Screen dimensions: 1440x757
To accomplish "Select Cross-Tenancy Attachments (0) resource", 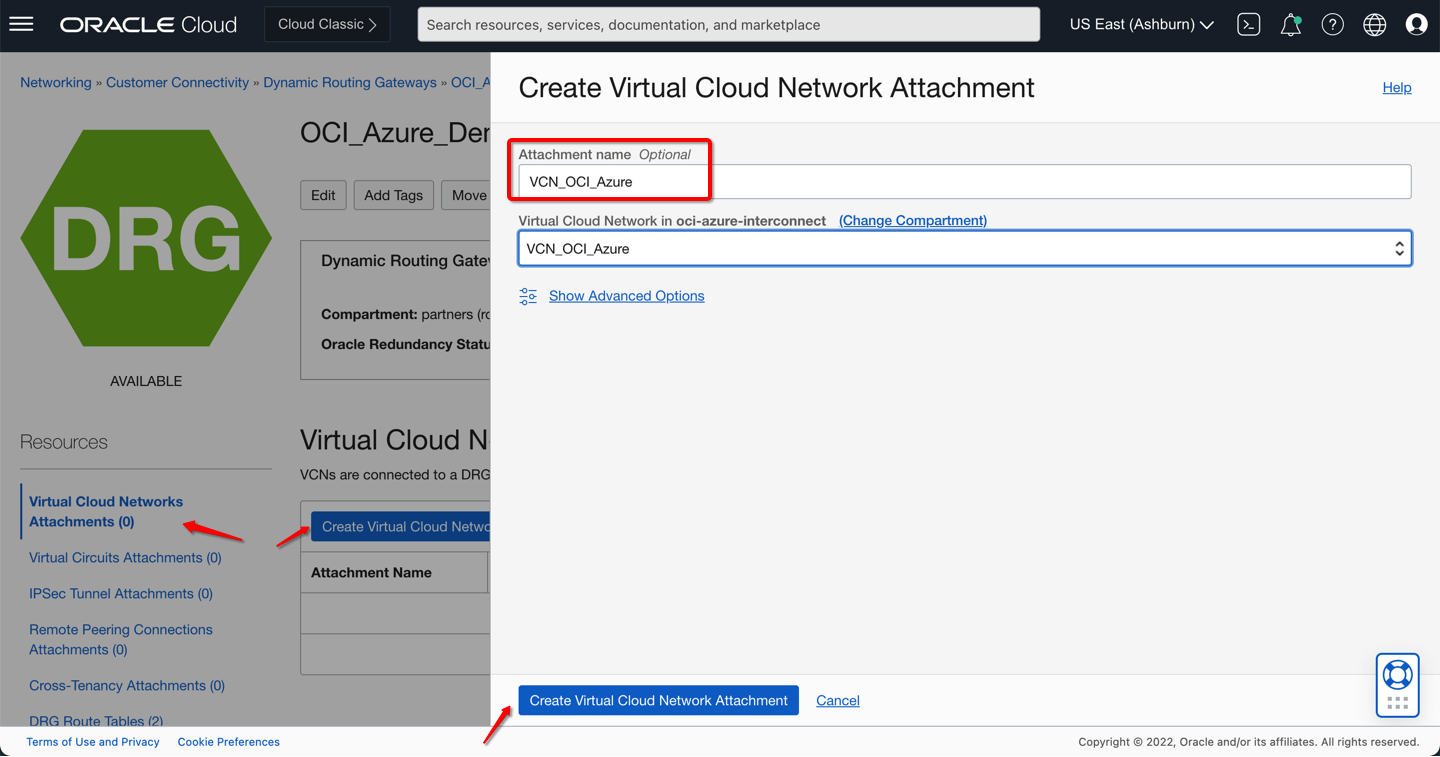I will tap(127, 686).
